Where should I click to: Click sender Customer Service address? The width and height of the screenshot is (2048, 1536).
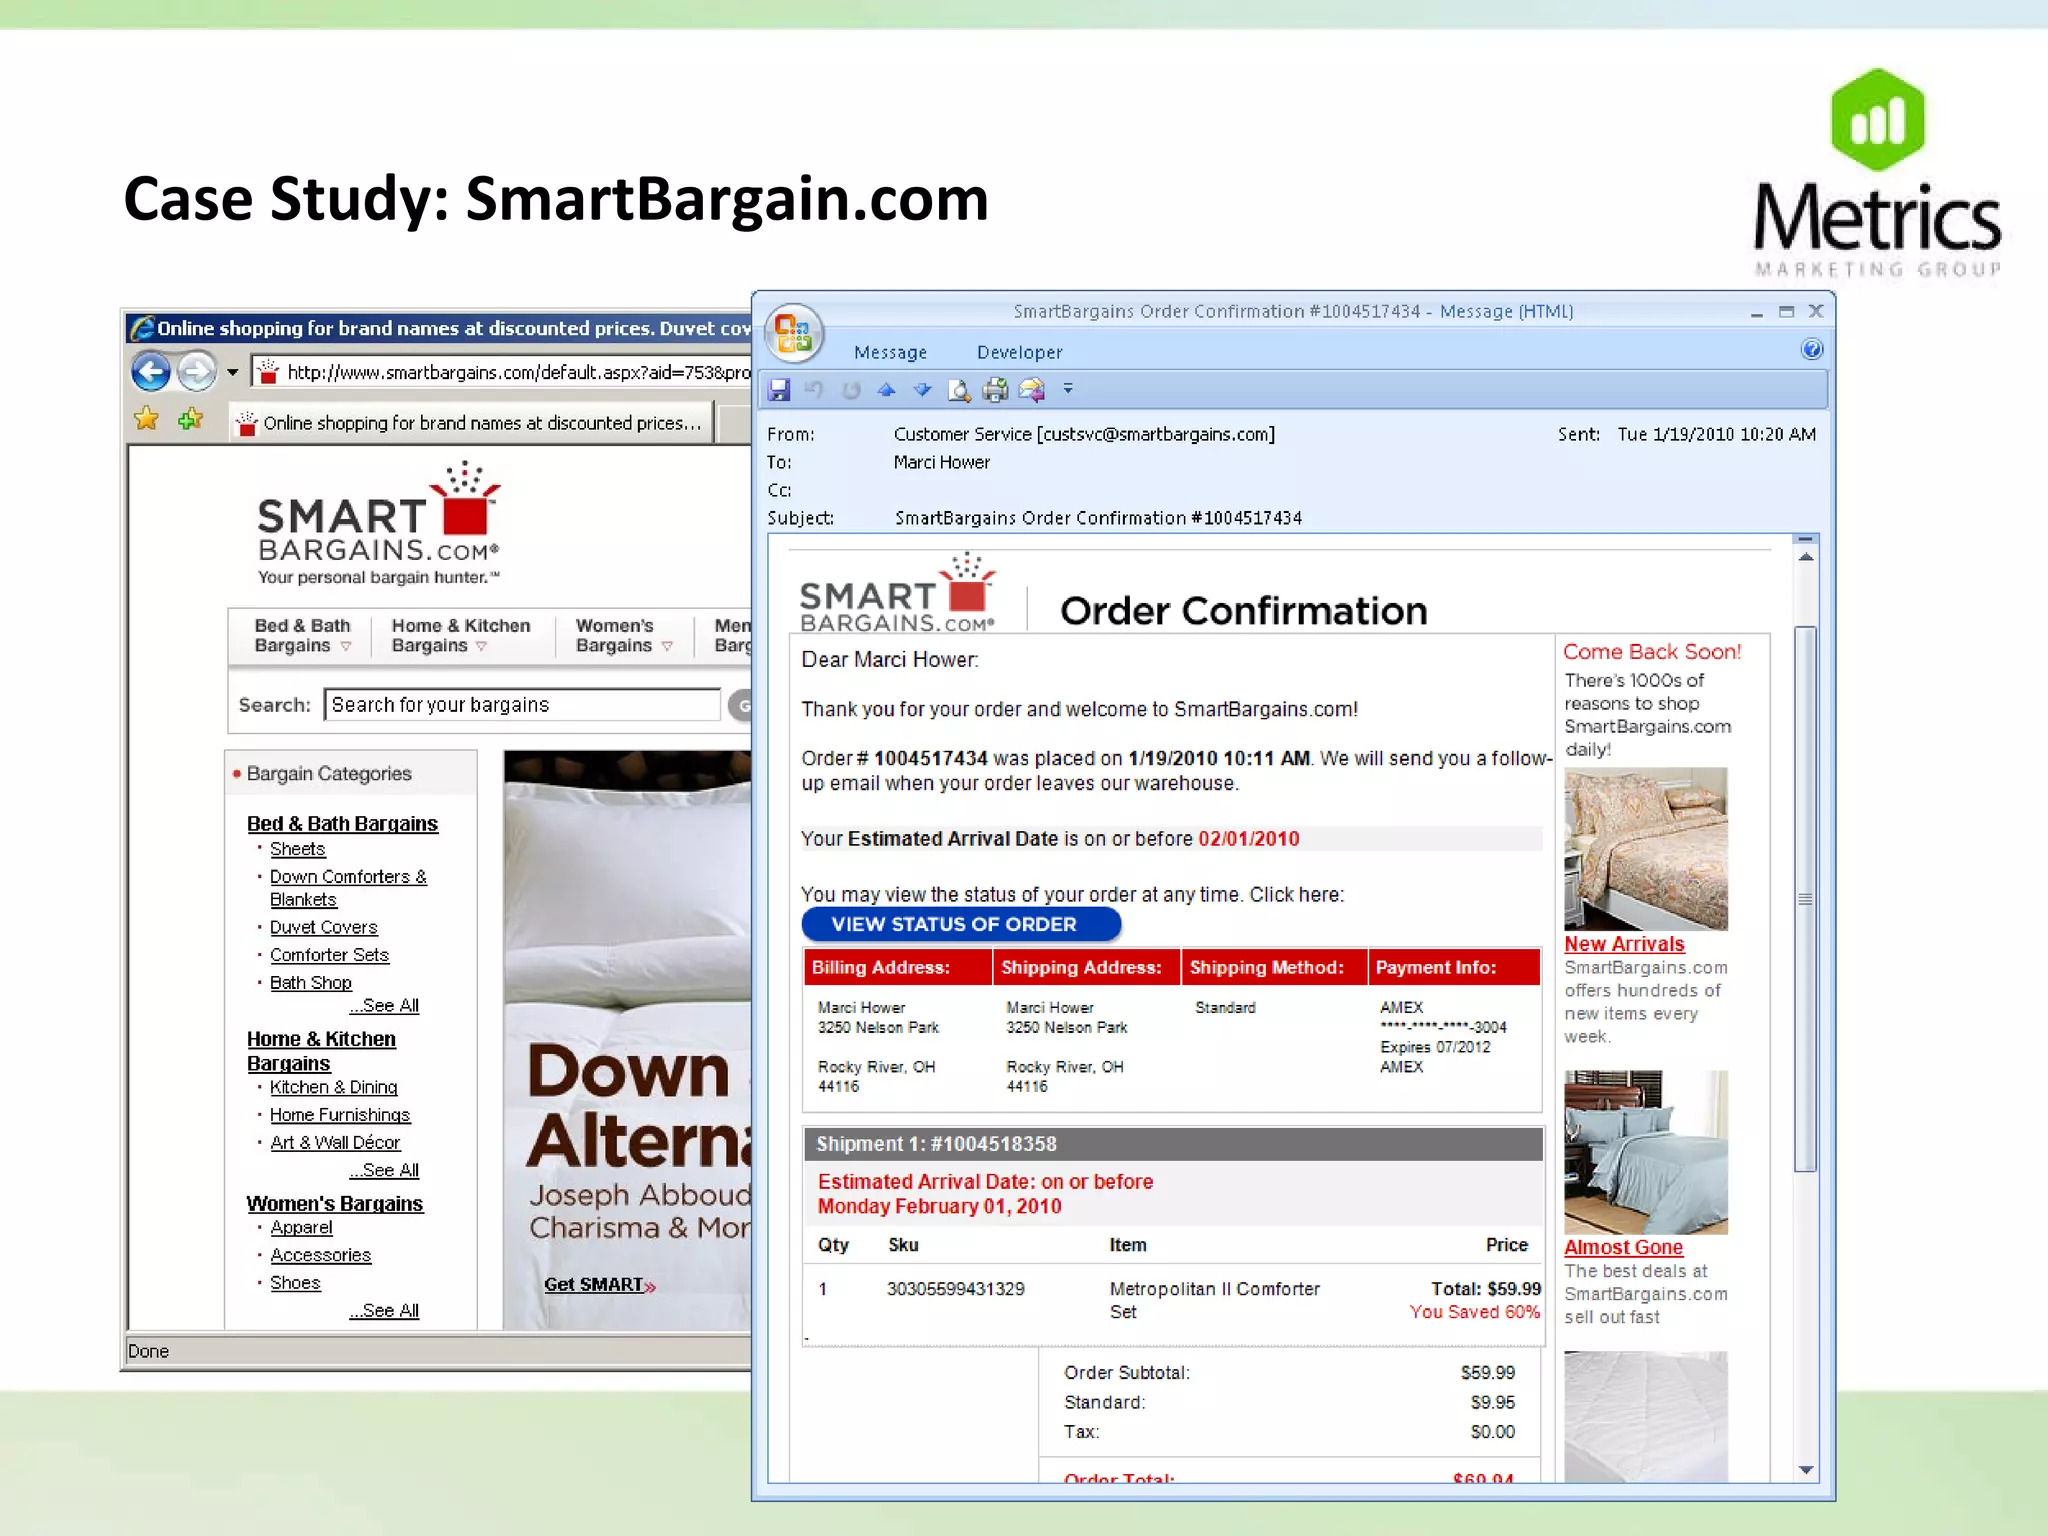click(1084, 434)
